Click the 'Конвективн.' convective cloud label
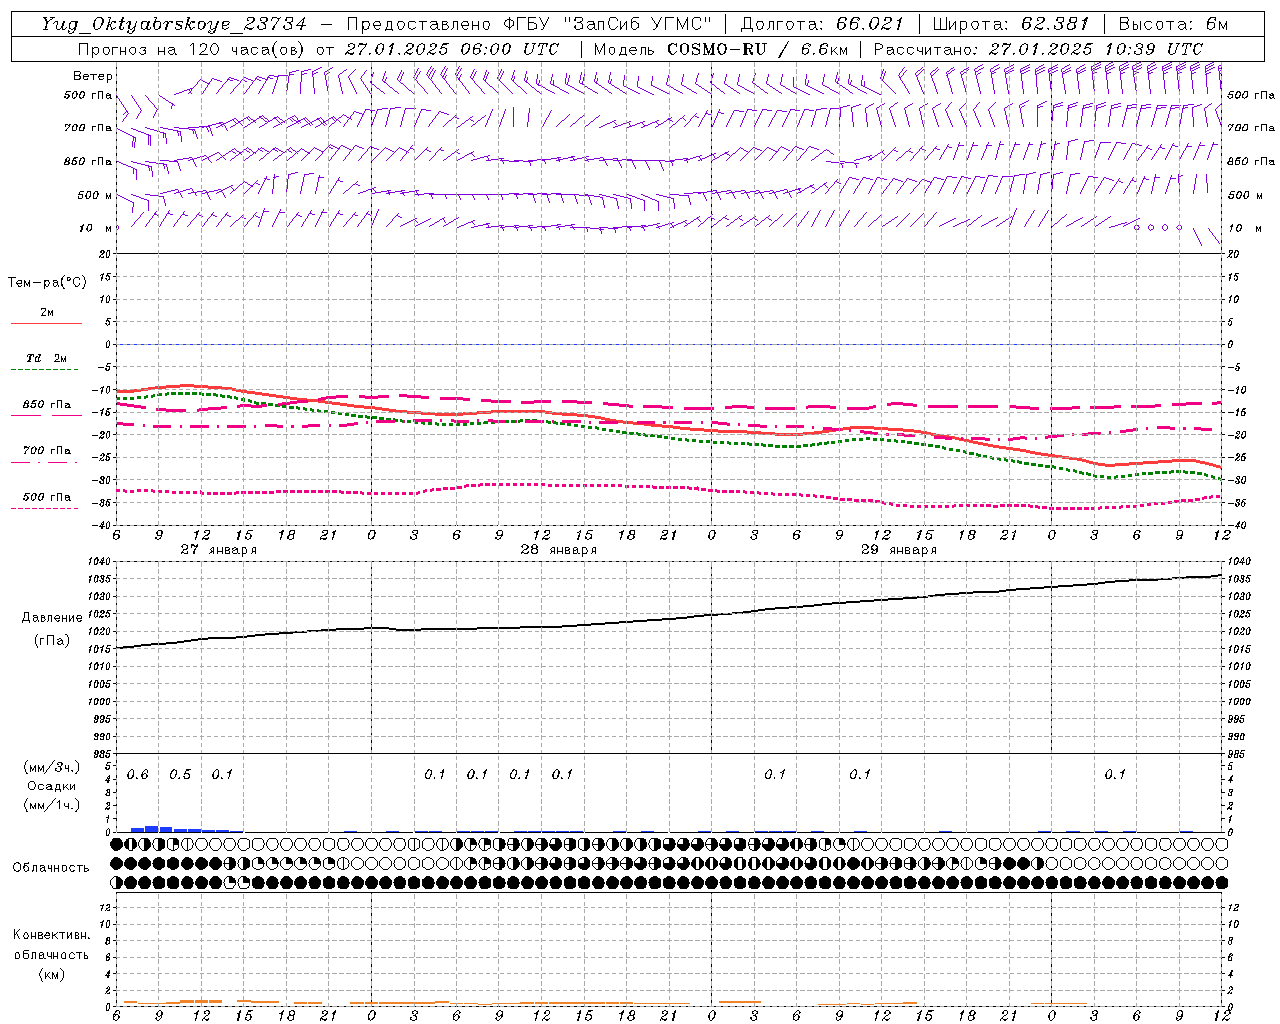The image size is (1280, 1024). 51,935
